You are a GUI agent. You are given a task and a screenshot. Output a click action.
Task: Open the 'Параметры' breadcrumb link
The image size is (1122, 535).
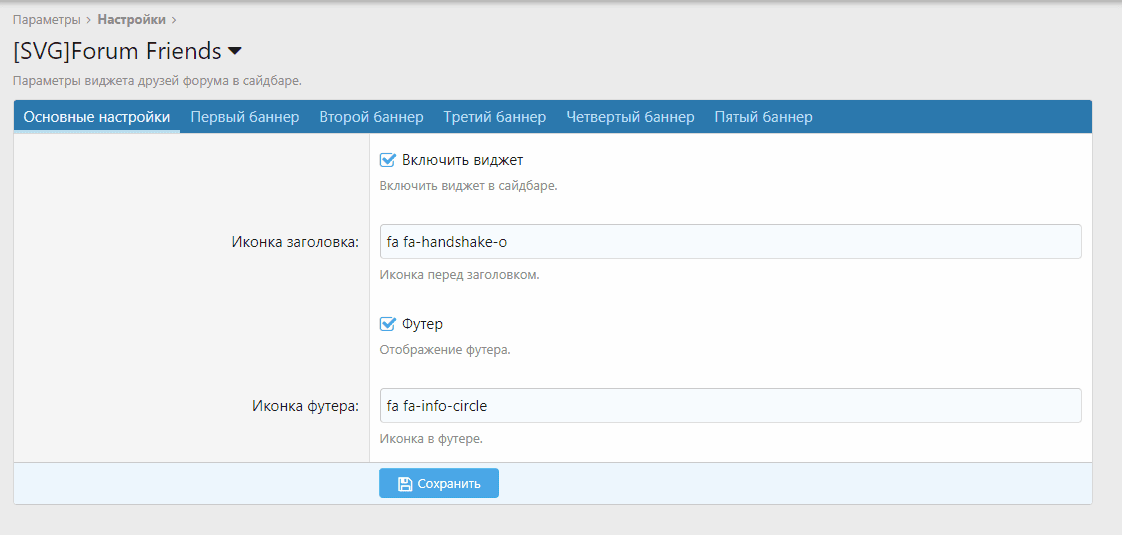pos(46,19)
